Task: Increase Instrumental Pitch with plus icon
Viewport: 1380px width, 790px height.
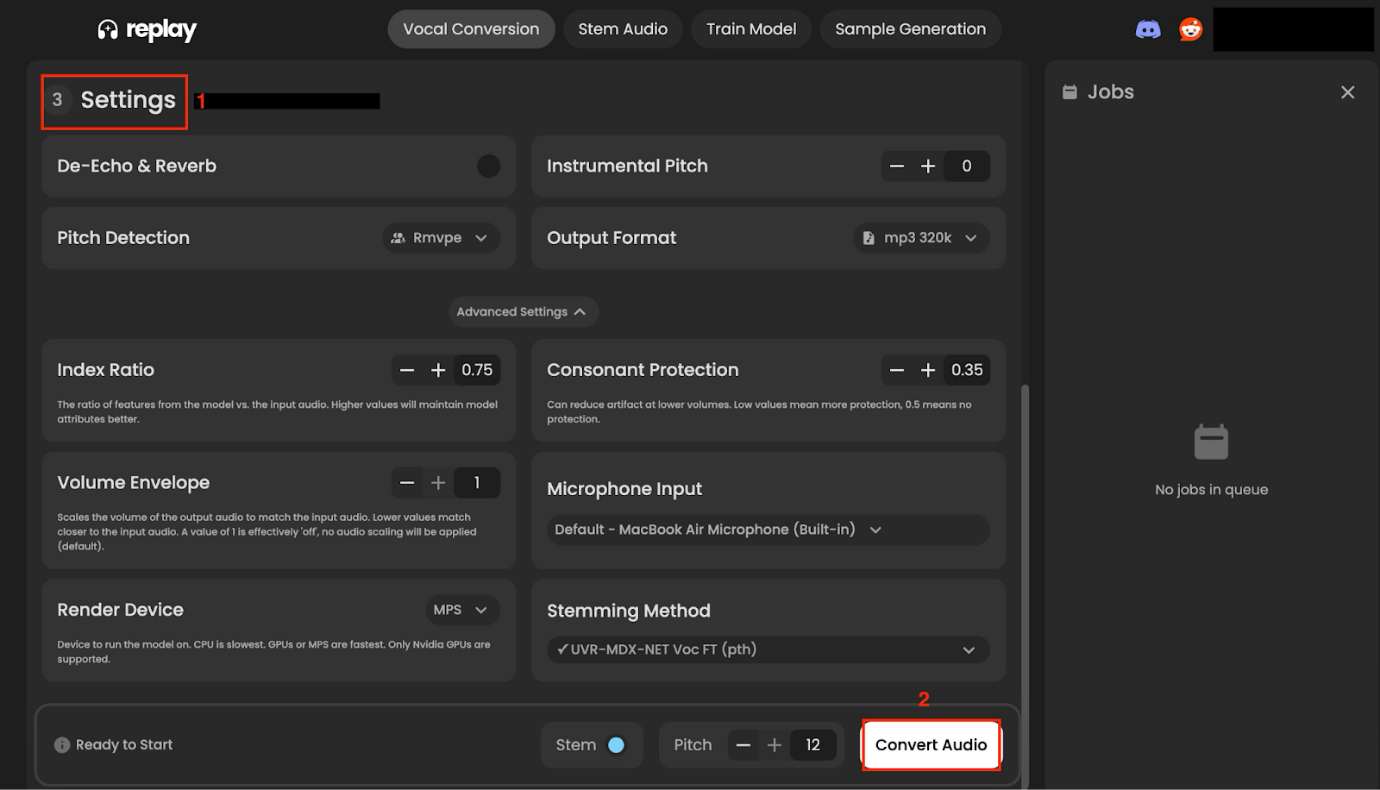Action: point(928,166)
